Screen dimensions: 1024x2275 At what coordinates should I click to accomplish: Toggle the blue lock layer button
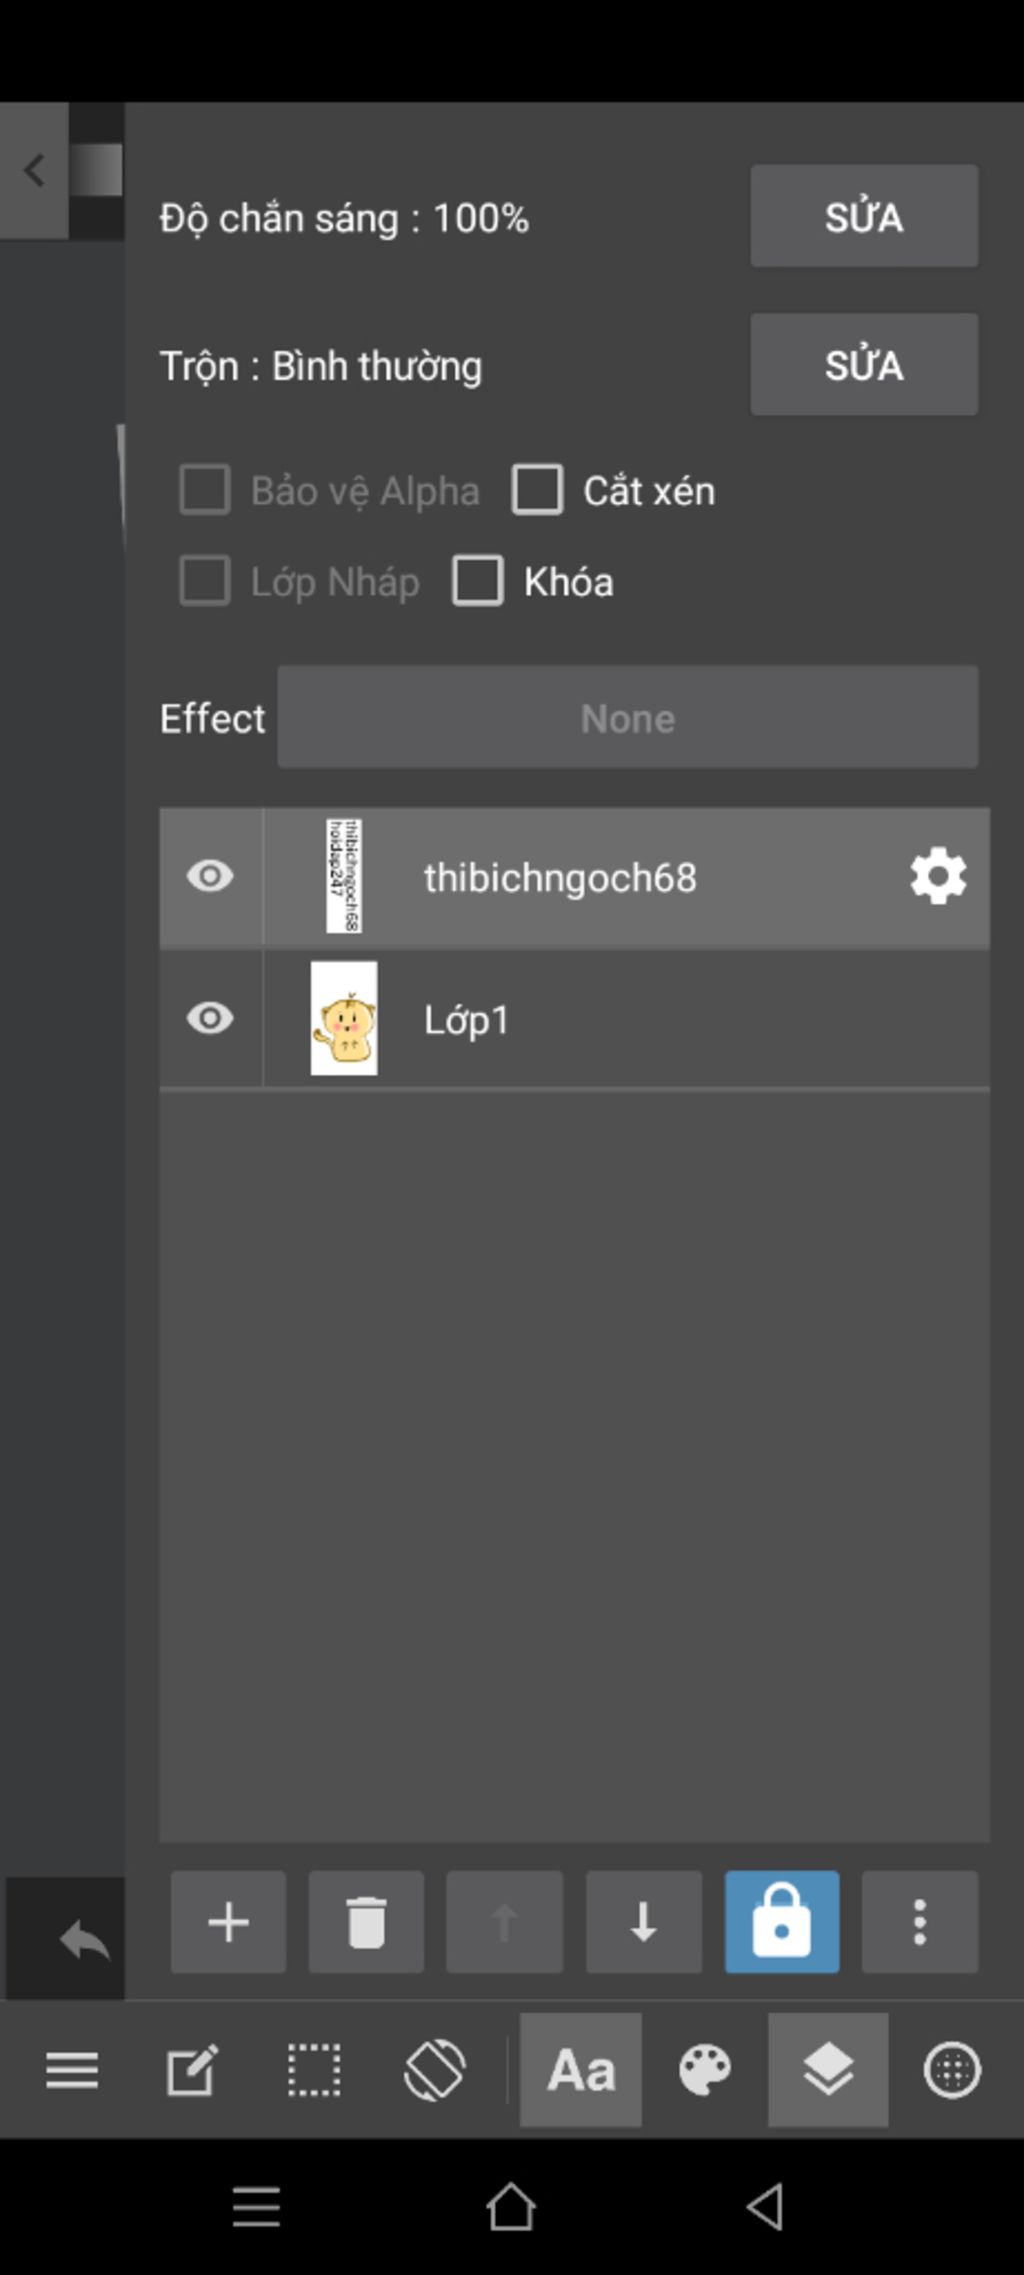coord(782,1921)
